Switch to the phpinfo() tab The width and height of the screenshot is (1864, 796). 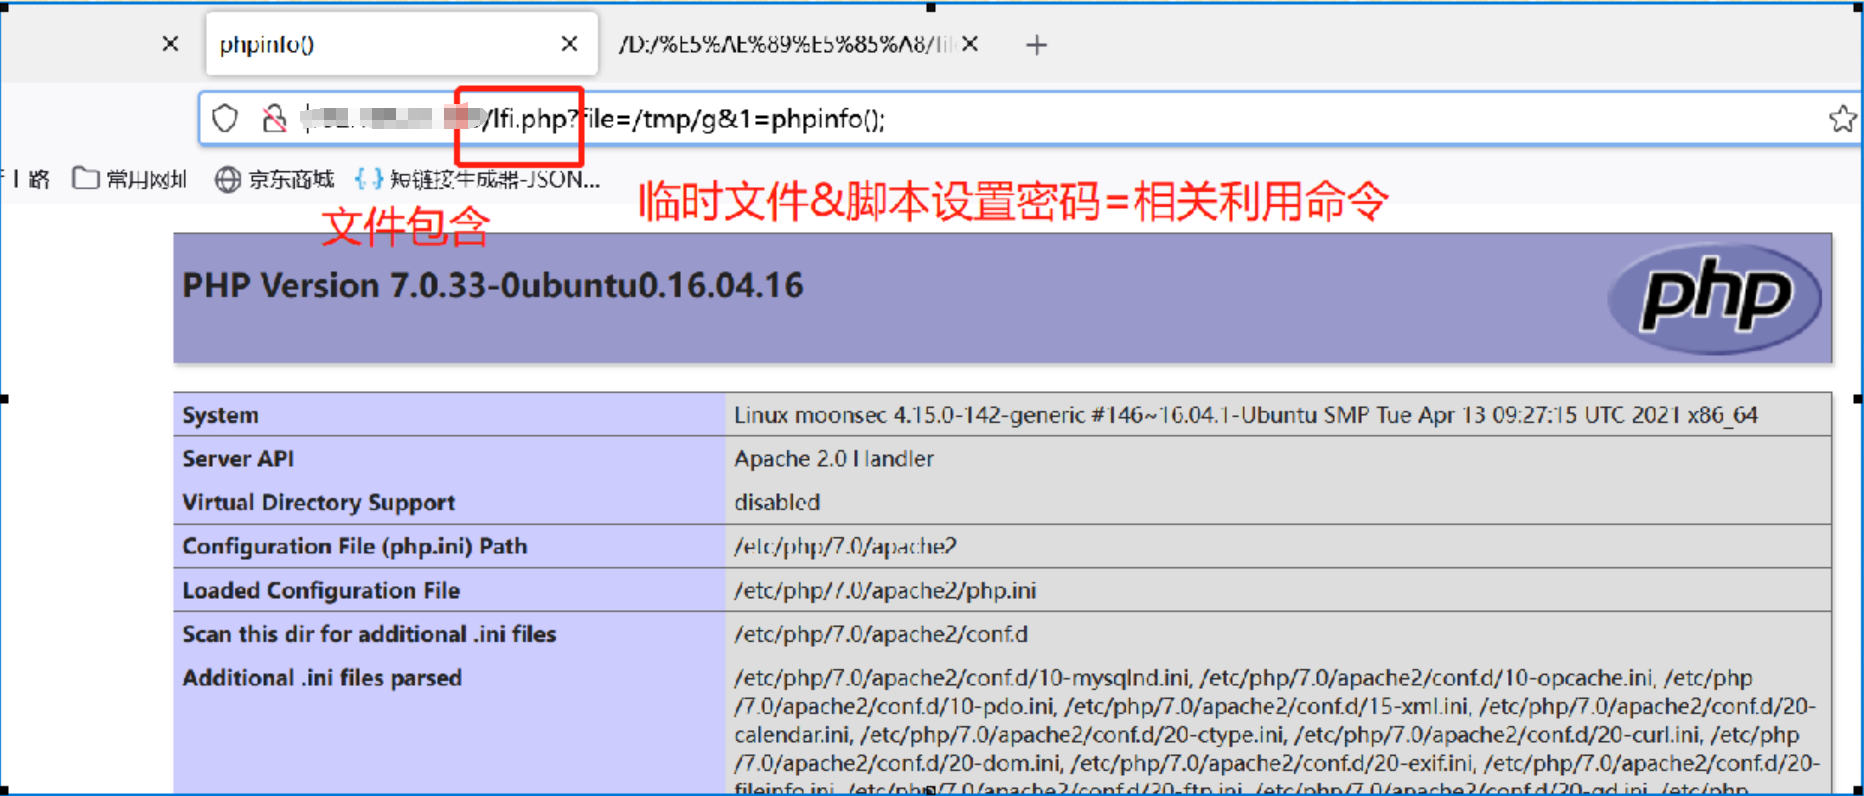point(401,44)
